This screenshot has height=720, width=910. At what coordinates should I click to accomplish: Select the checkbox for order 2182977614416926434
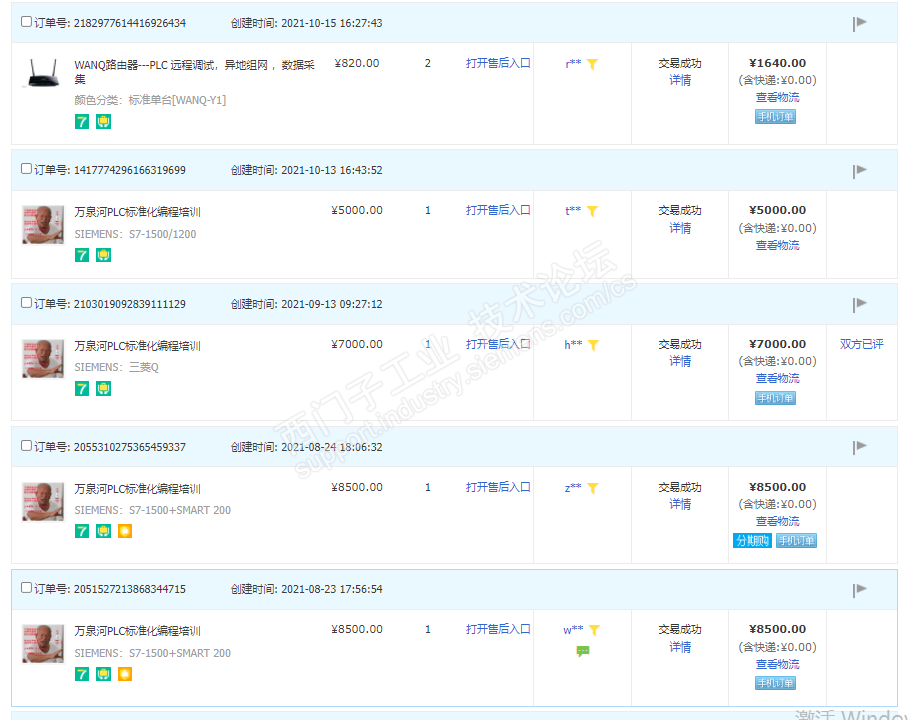click(27, 22)
